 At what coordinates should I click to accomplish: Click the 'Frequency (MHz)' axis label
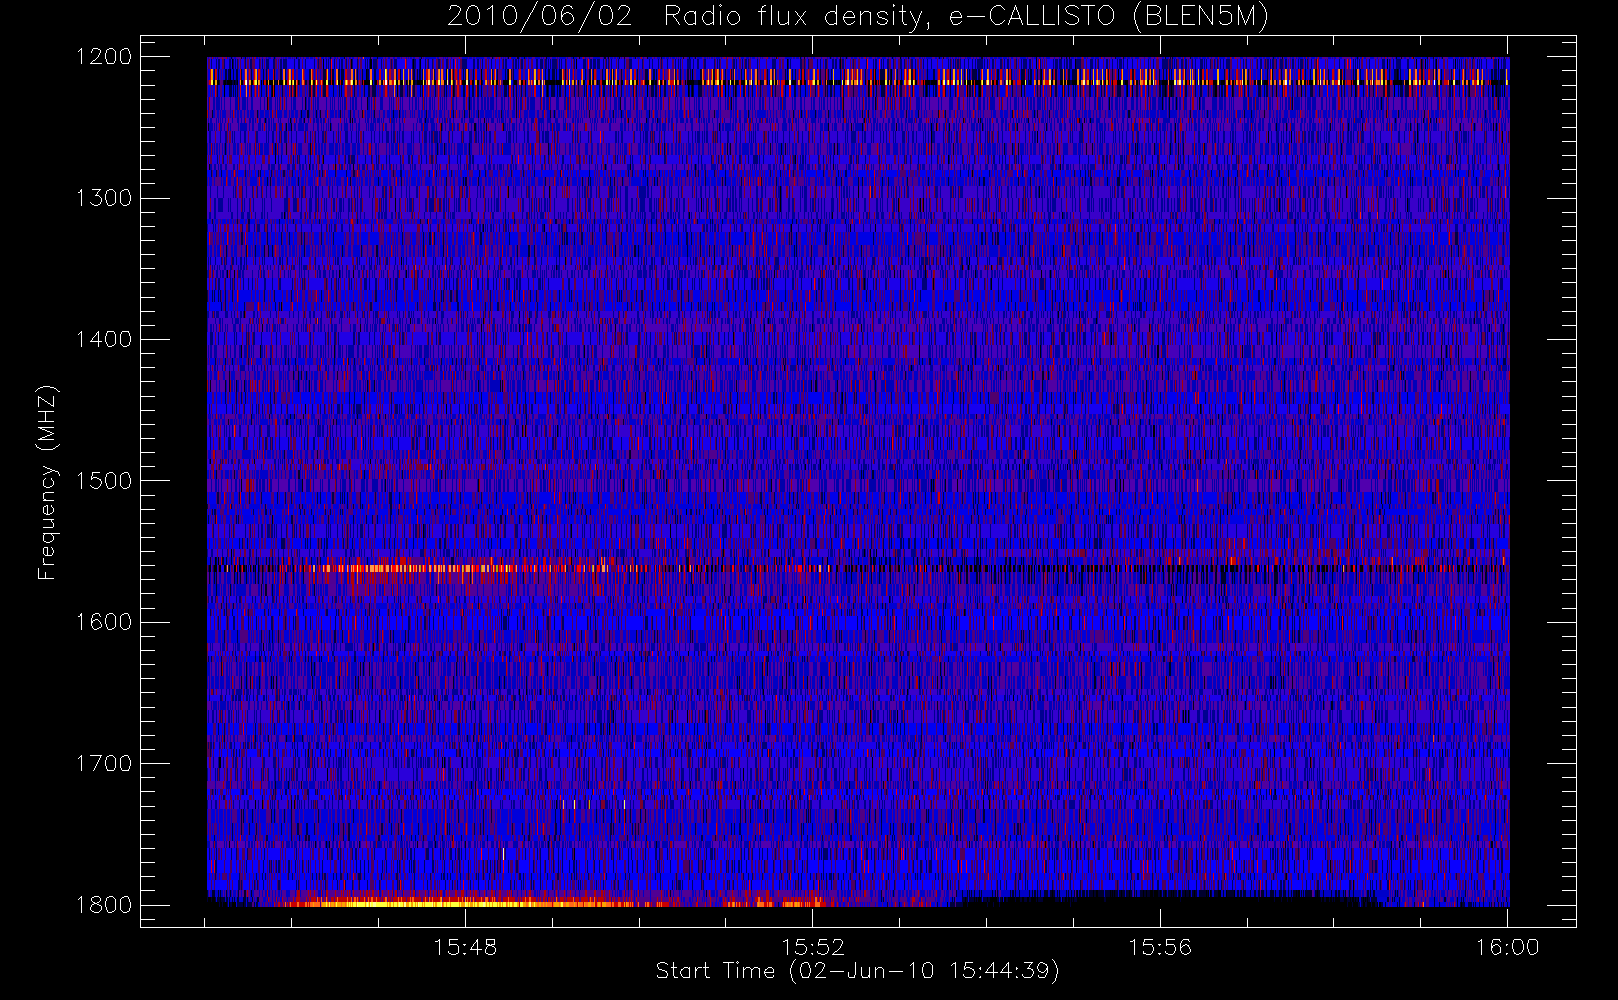pyautogui.click(x=47, y=482)
